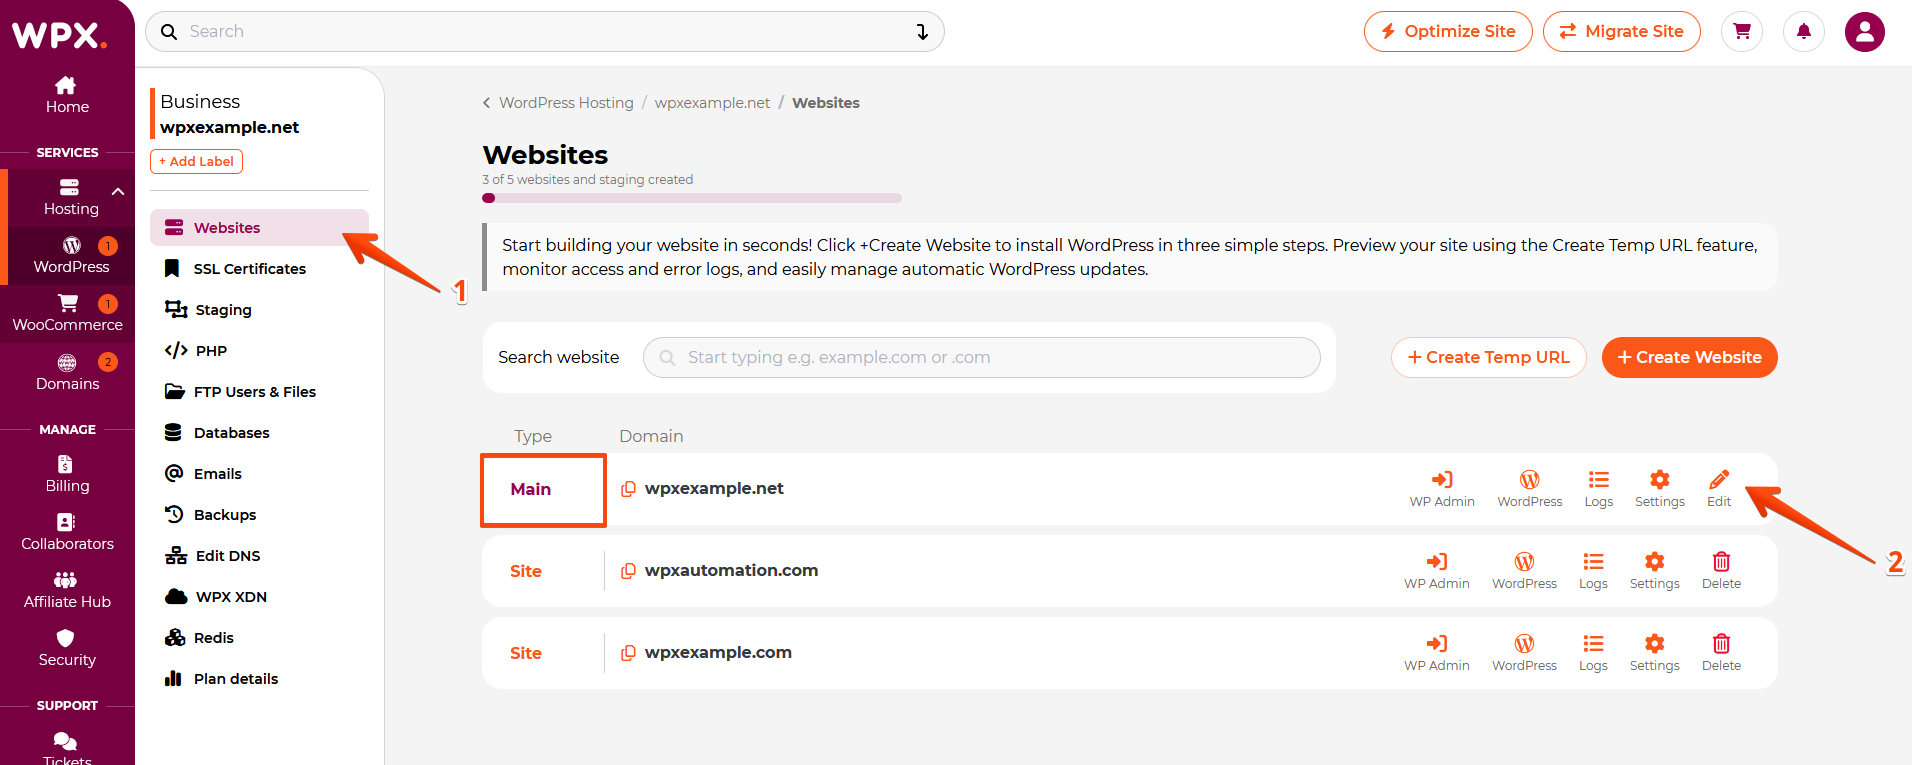Click websites usage progress bar

click(x=692, y=198)
